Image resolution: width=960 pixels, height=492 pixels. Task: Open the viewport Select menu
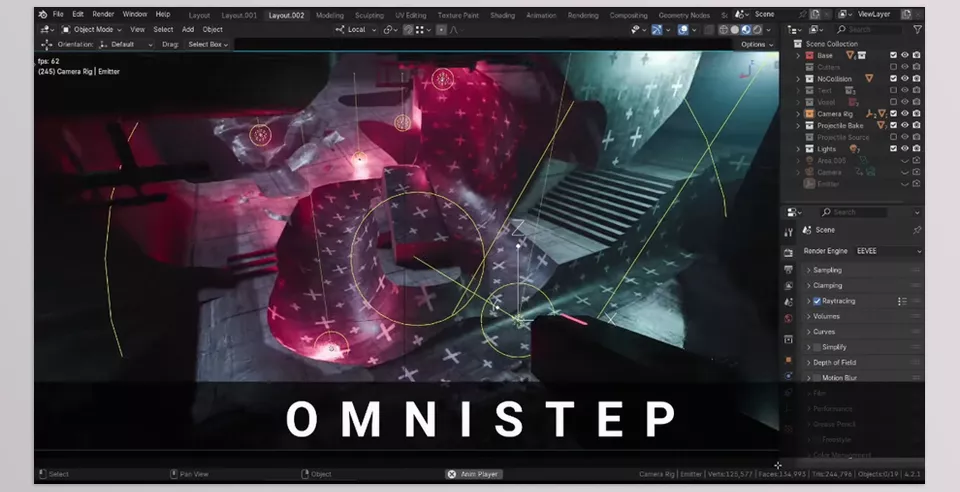click(x=163, y=29)
